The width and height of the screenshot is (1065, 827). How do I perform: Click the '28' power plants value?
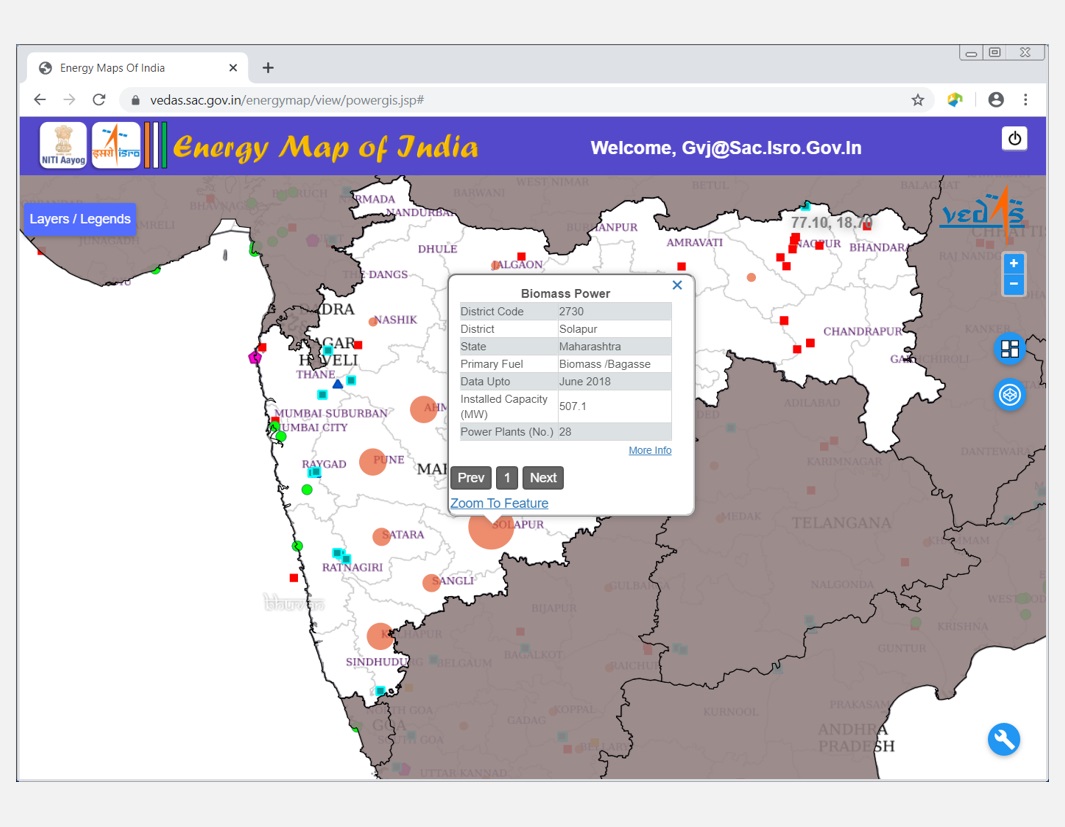[x=565, y=432]
